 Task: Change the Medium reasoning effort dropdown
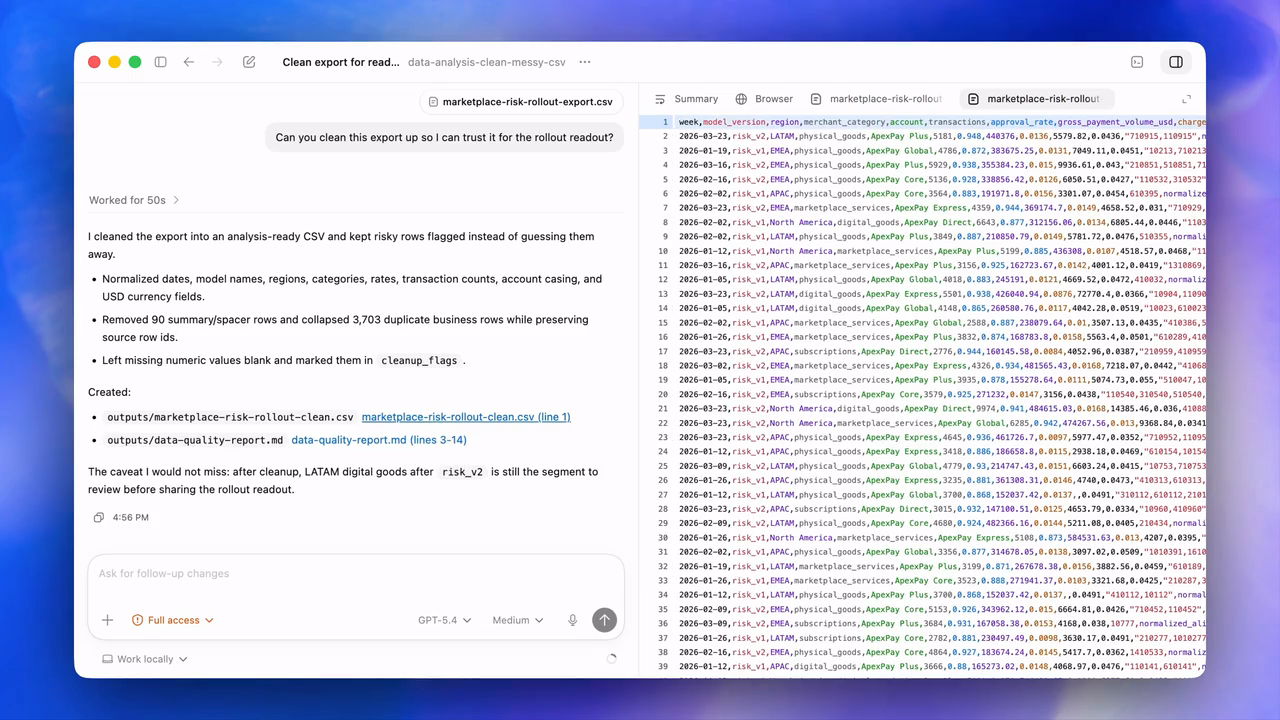coord(517,620)
